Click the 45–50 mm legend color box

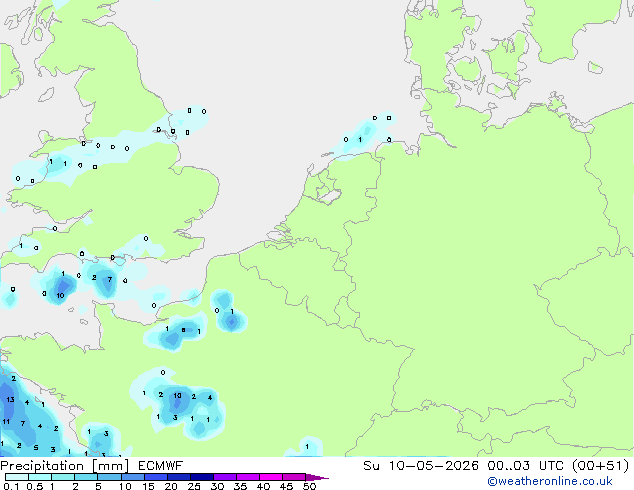[294, 477]
